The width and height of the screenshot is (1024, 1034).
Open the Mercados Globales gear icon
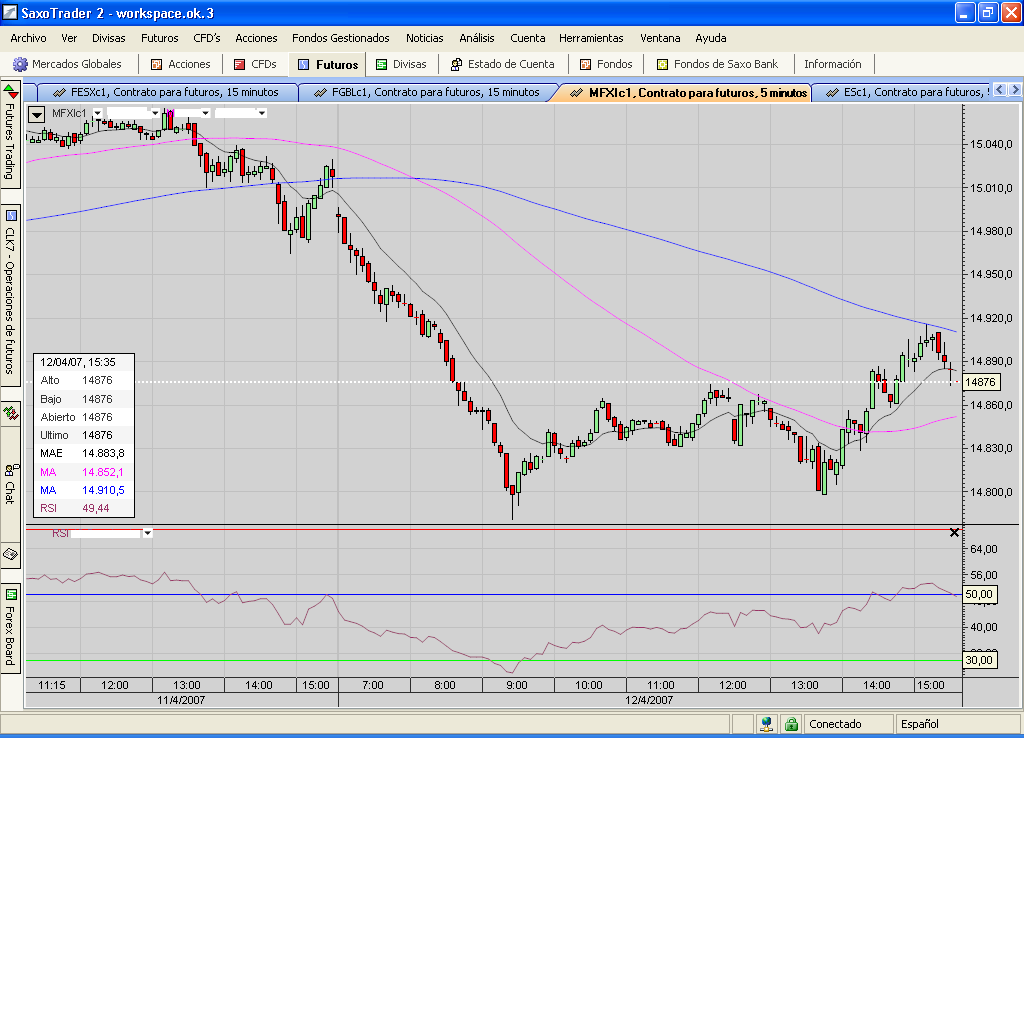20,64
